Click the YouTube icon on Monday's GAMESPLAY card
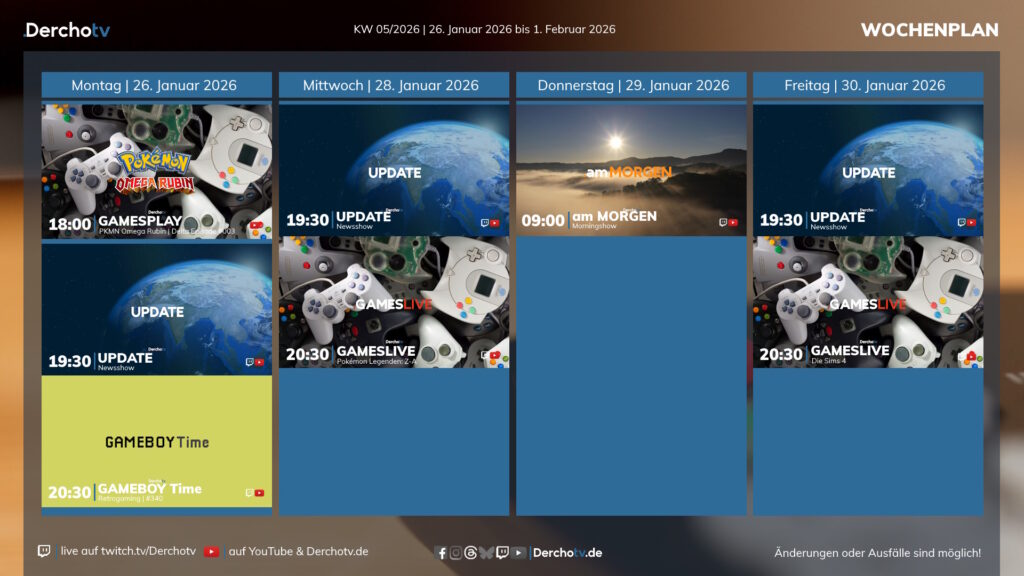The height and width of the screenshot is (576, 1024). pyautogui.click(x=258, y=226)
